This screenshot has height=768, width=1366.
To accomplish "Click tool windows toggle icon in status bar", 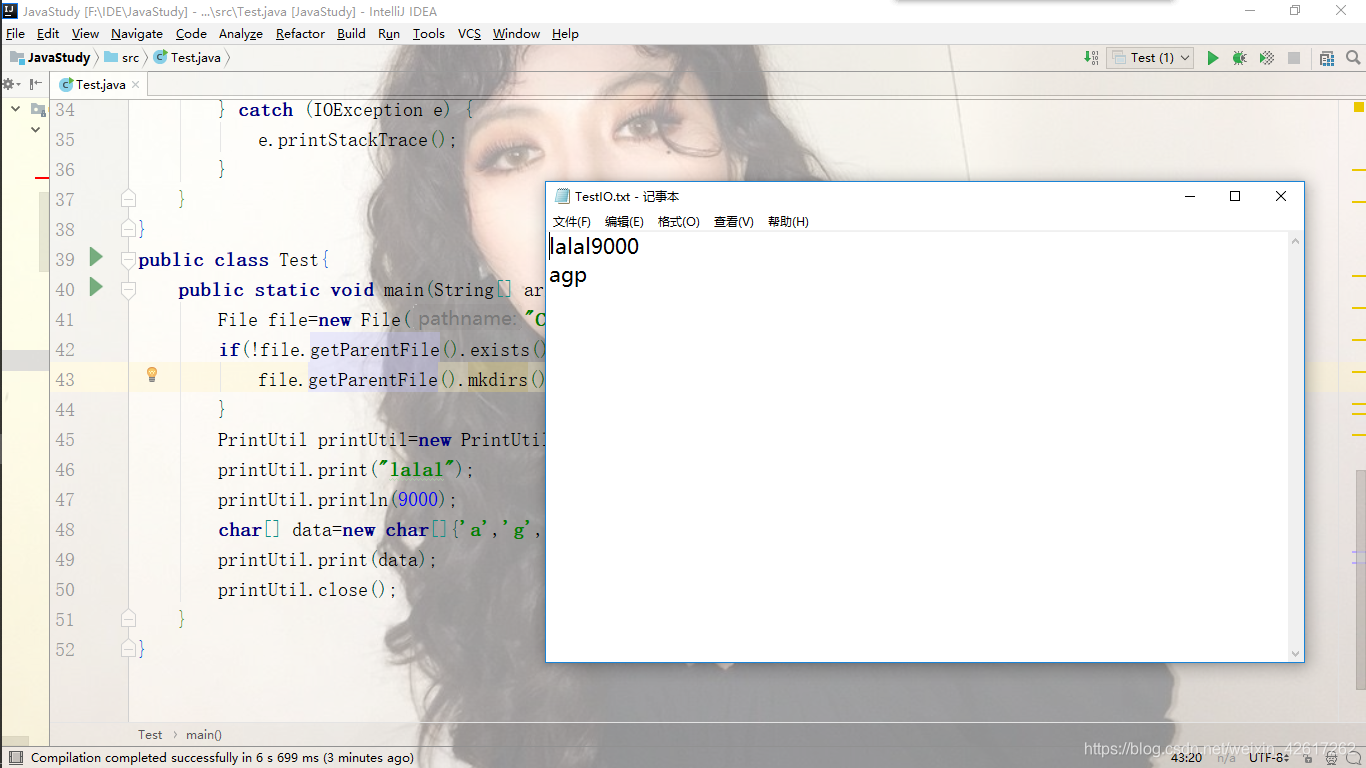I will point(15,758).
